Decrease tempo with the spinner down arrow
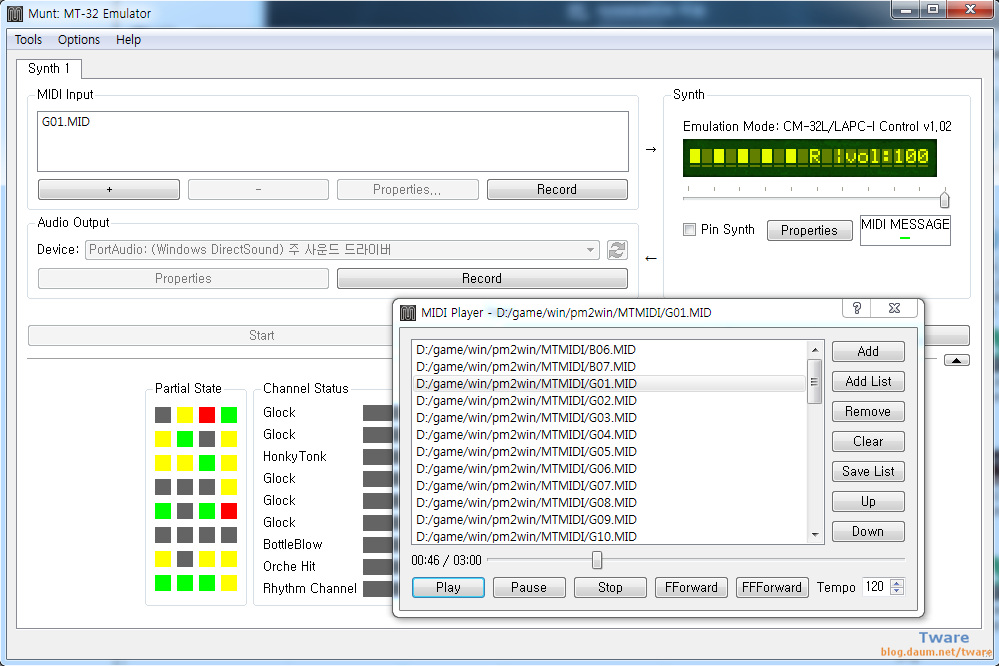 [x=897, y=591]
